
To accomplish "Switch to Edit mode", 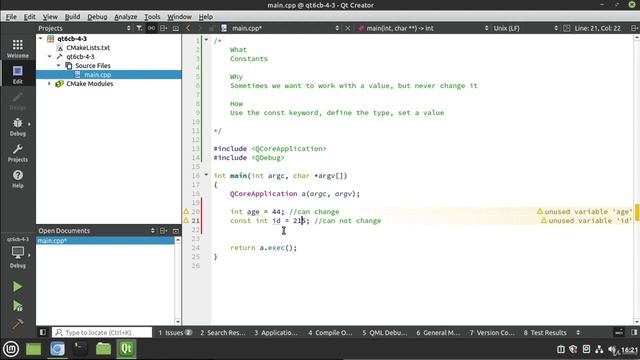I will [18, 75].
